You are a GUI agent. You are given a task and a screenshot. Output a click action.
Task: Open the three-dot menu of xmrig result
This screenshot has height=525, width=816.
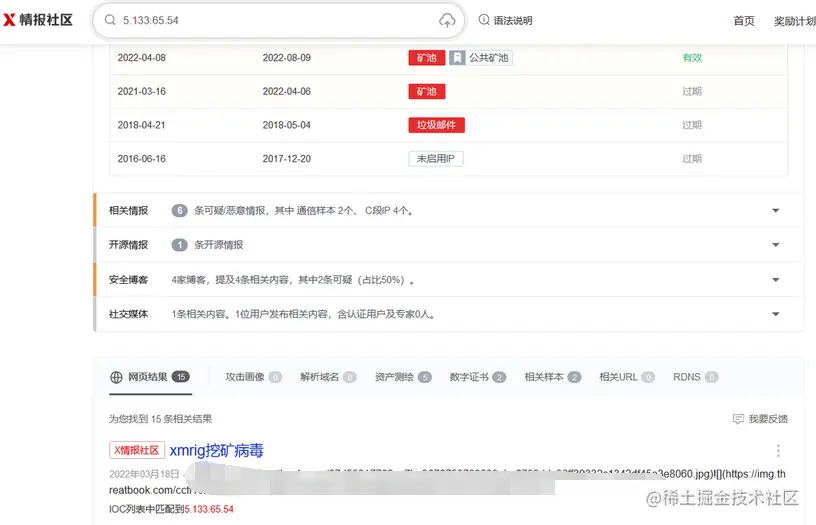[778, 451]
